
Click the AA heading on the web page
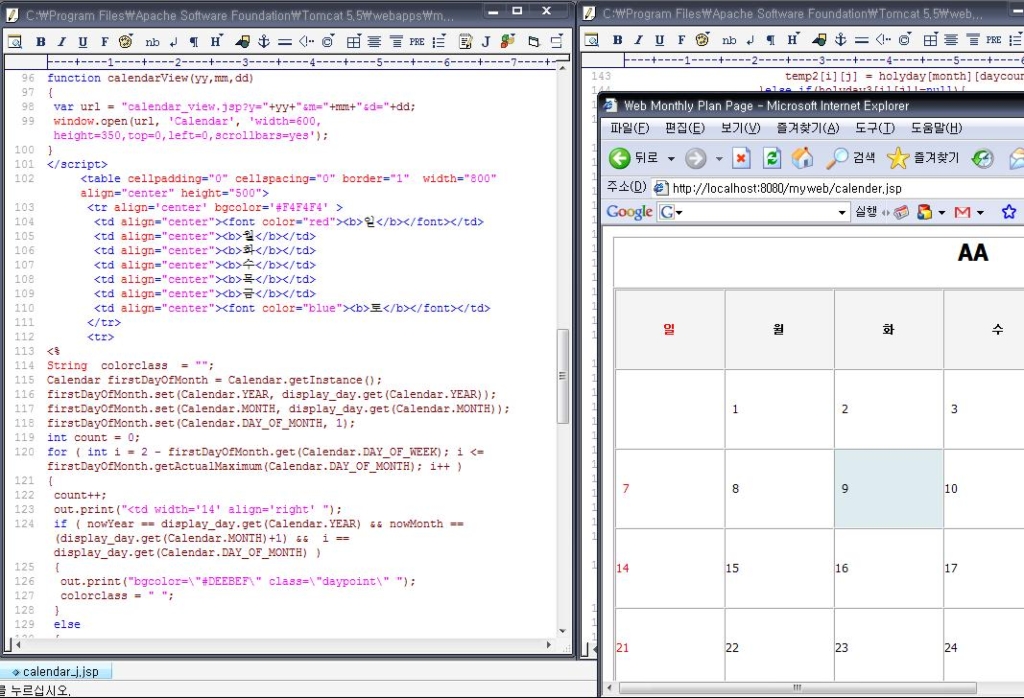click(x=973, y=253)
